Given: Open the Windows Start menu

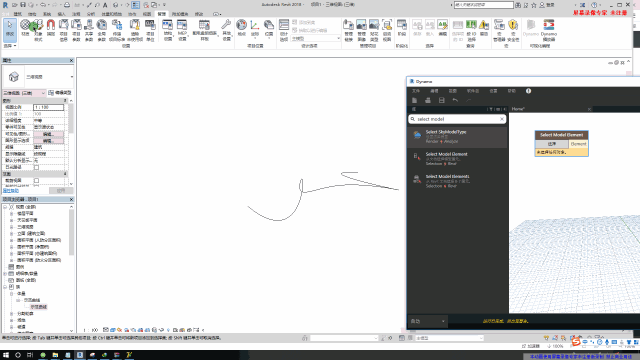Looking at the screenshot, I should (x=6, y=355).
